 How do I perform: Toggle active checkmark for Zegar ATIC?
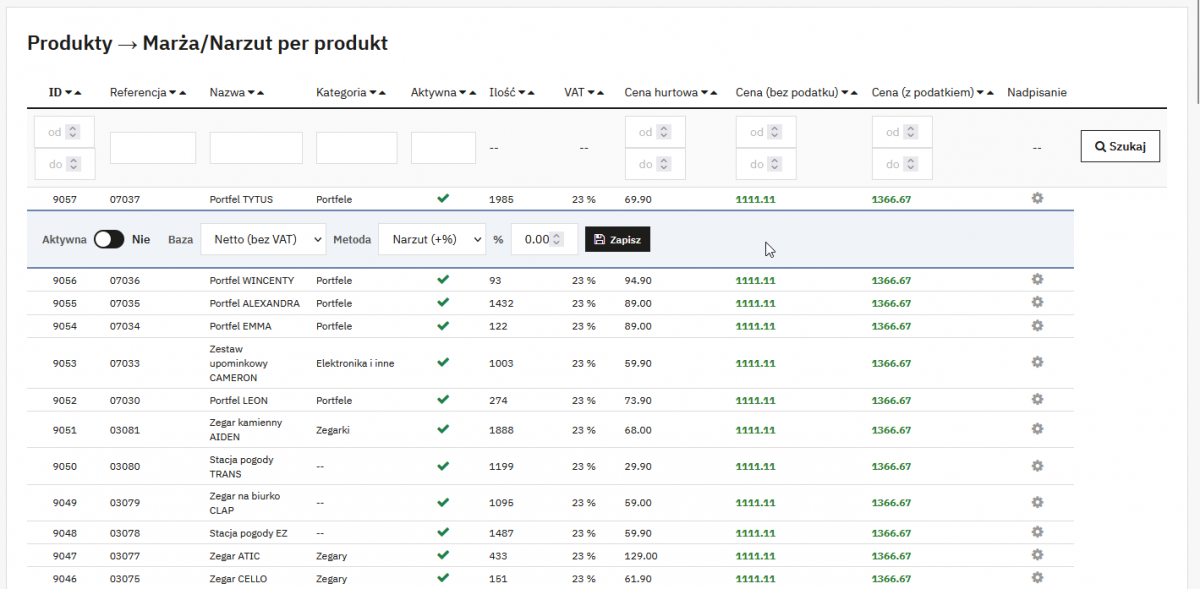[x=443, y=555]
